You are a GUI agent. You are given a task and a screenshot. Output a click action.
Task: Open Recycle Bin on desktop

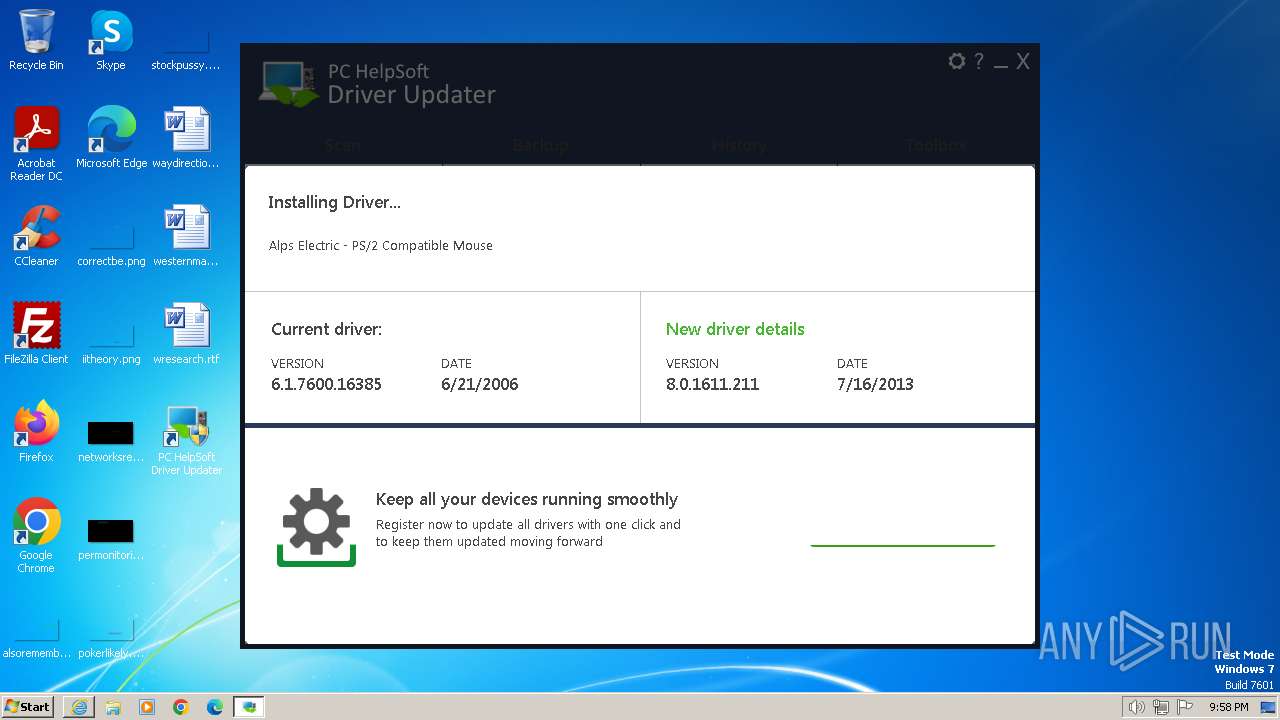click(36, 40)
